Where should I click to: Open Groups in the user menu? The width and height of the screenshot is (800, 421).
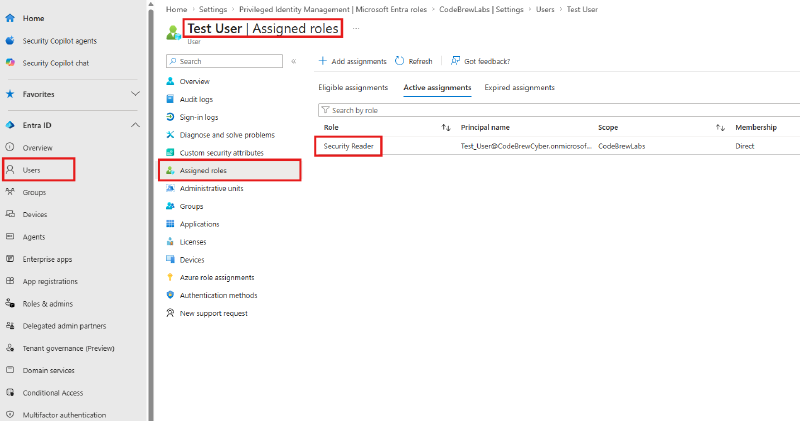(191, 206)
